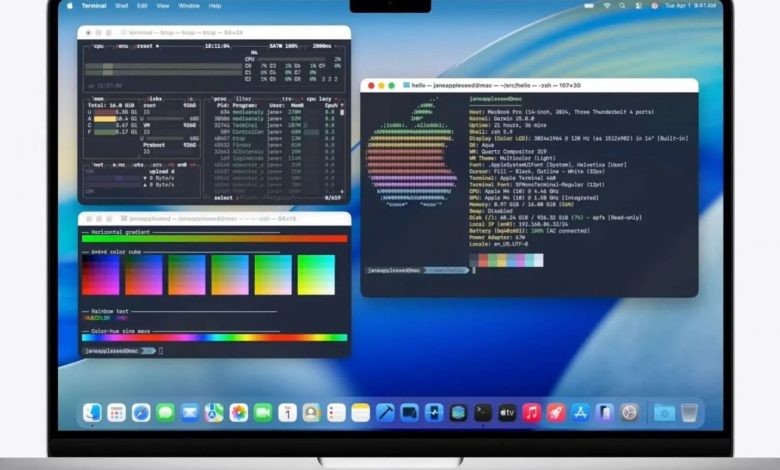Open the Simulator icon in Dock
The height and width of the screenshot is (470, 780).
click(x=409, y=412)
